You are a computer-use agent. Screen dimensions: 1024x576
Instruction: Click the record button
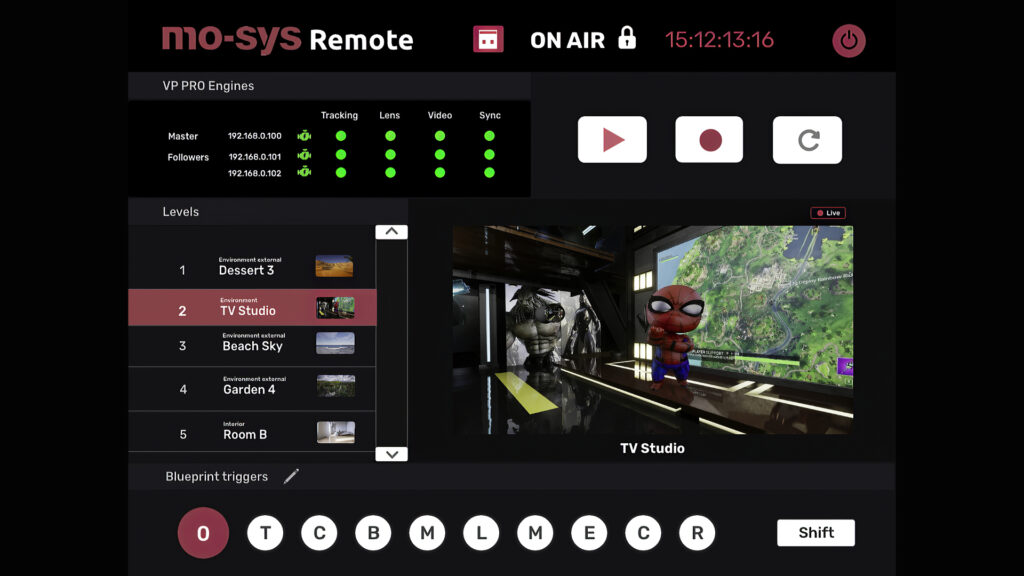[709, 140]
